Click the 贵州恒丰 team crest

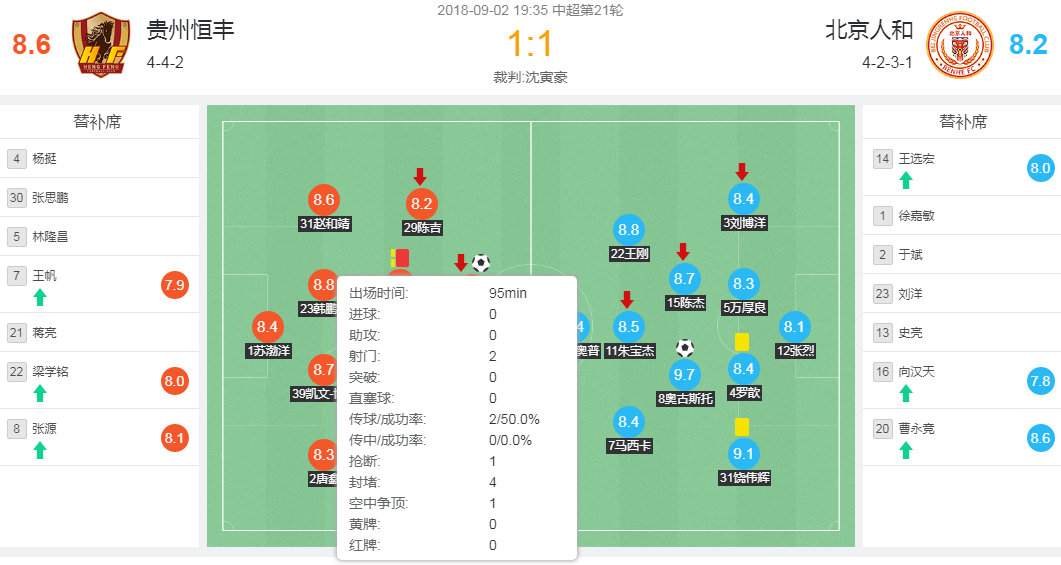click(102, 46)
